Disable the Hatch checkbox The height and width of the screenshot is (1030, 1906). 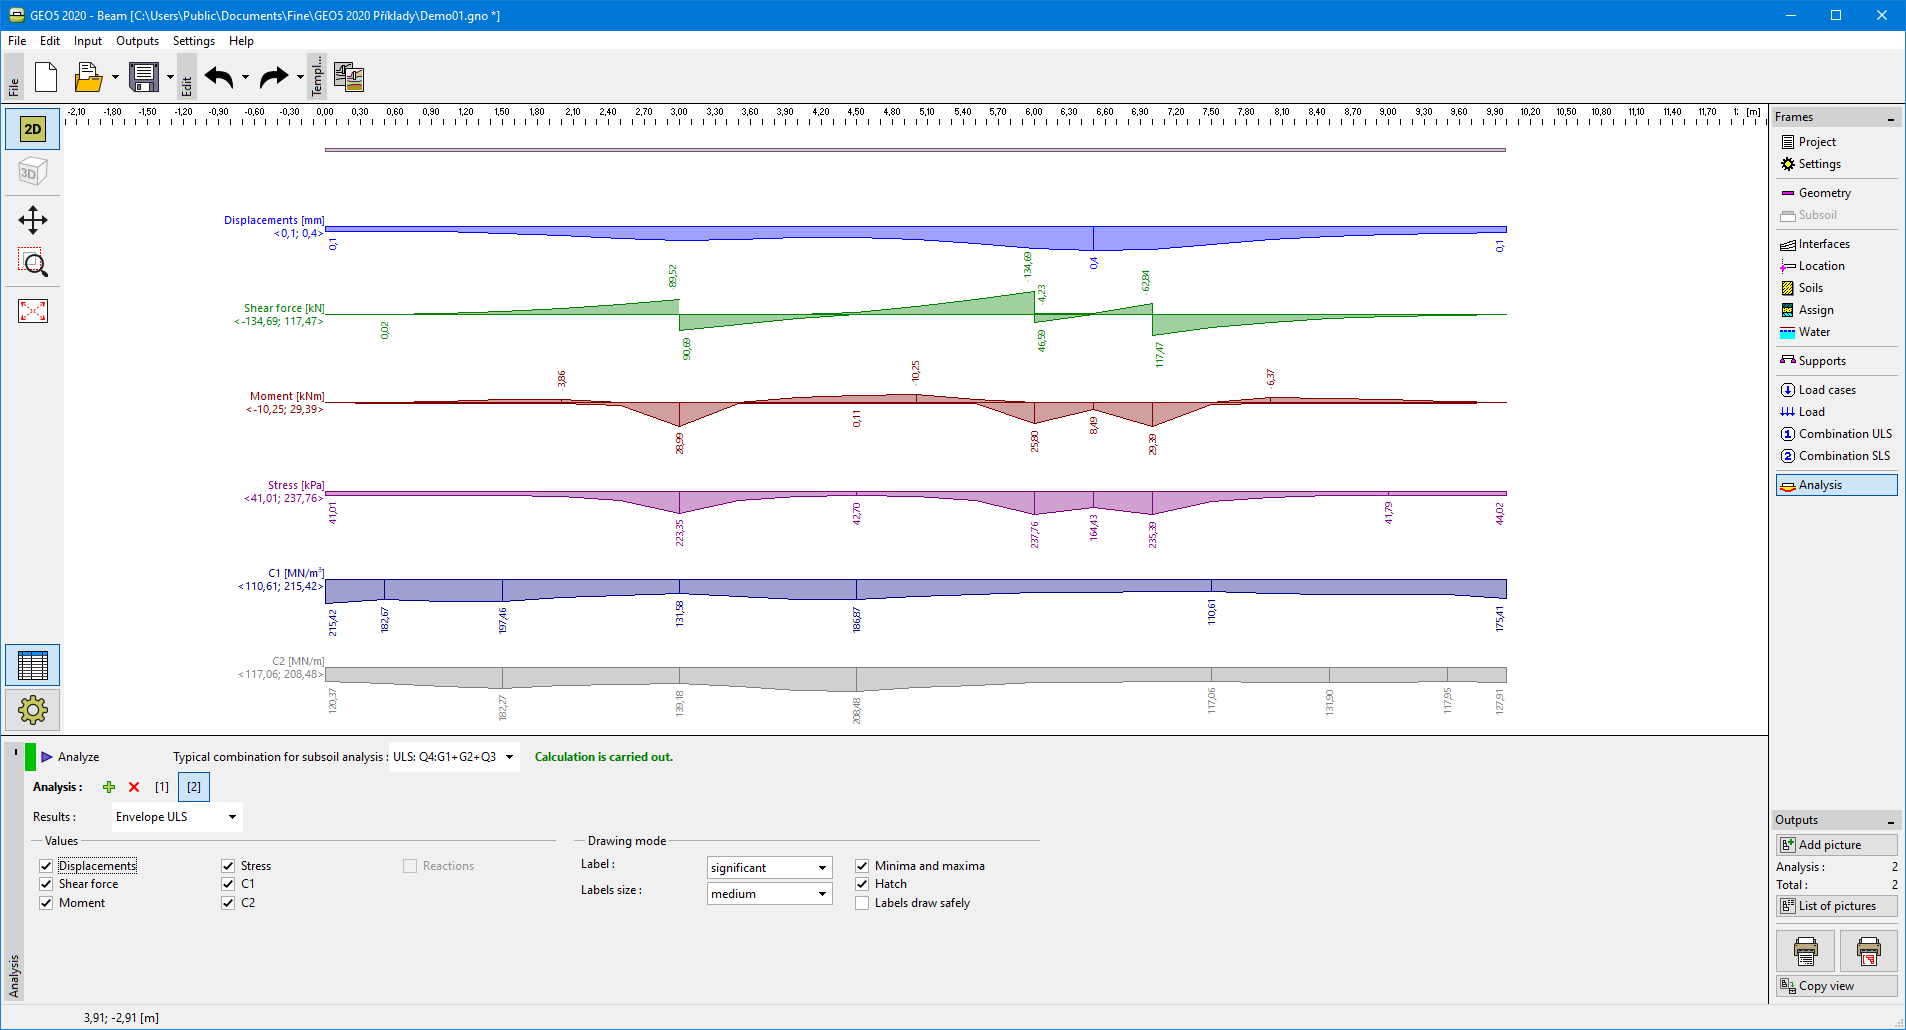tap(862, 884)
